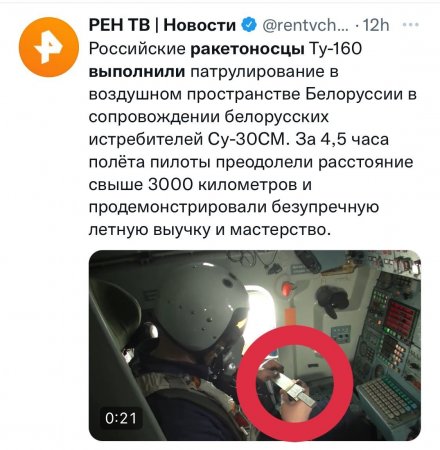Viewport: 440px width, 450px height.
Task: Open the РЕН ТВ | Новости account name
Action: [x=162, y=25]
